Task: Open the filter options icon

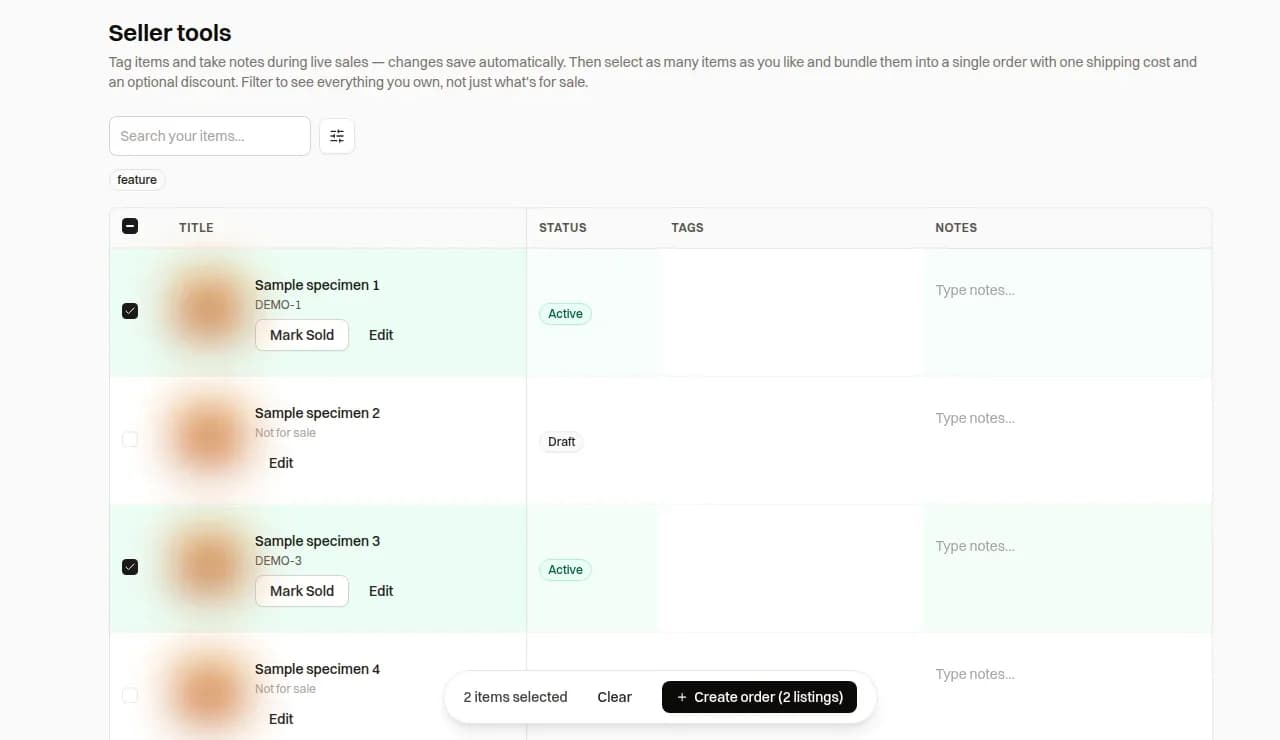Action: click(337, 136)
